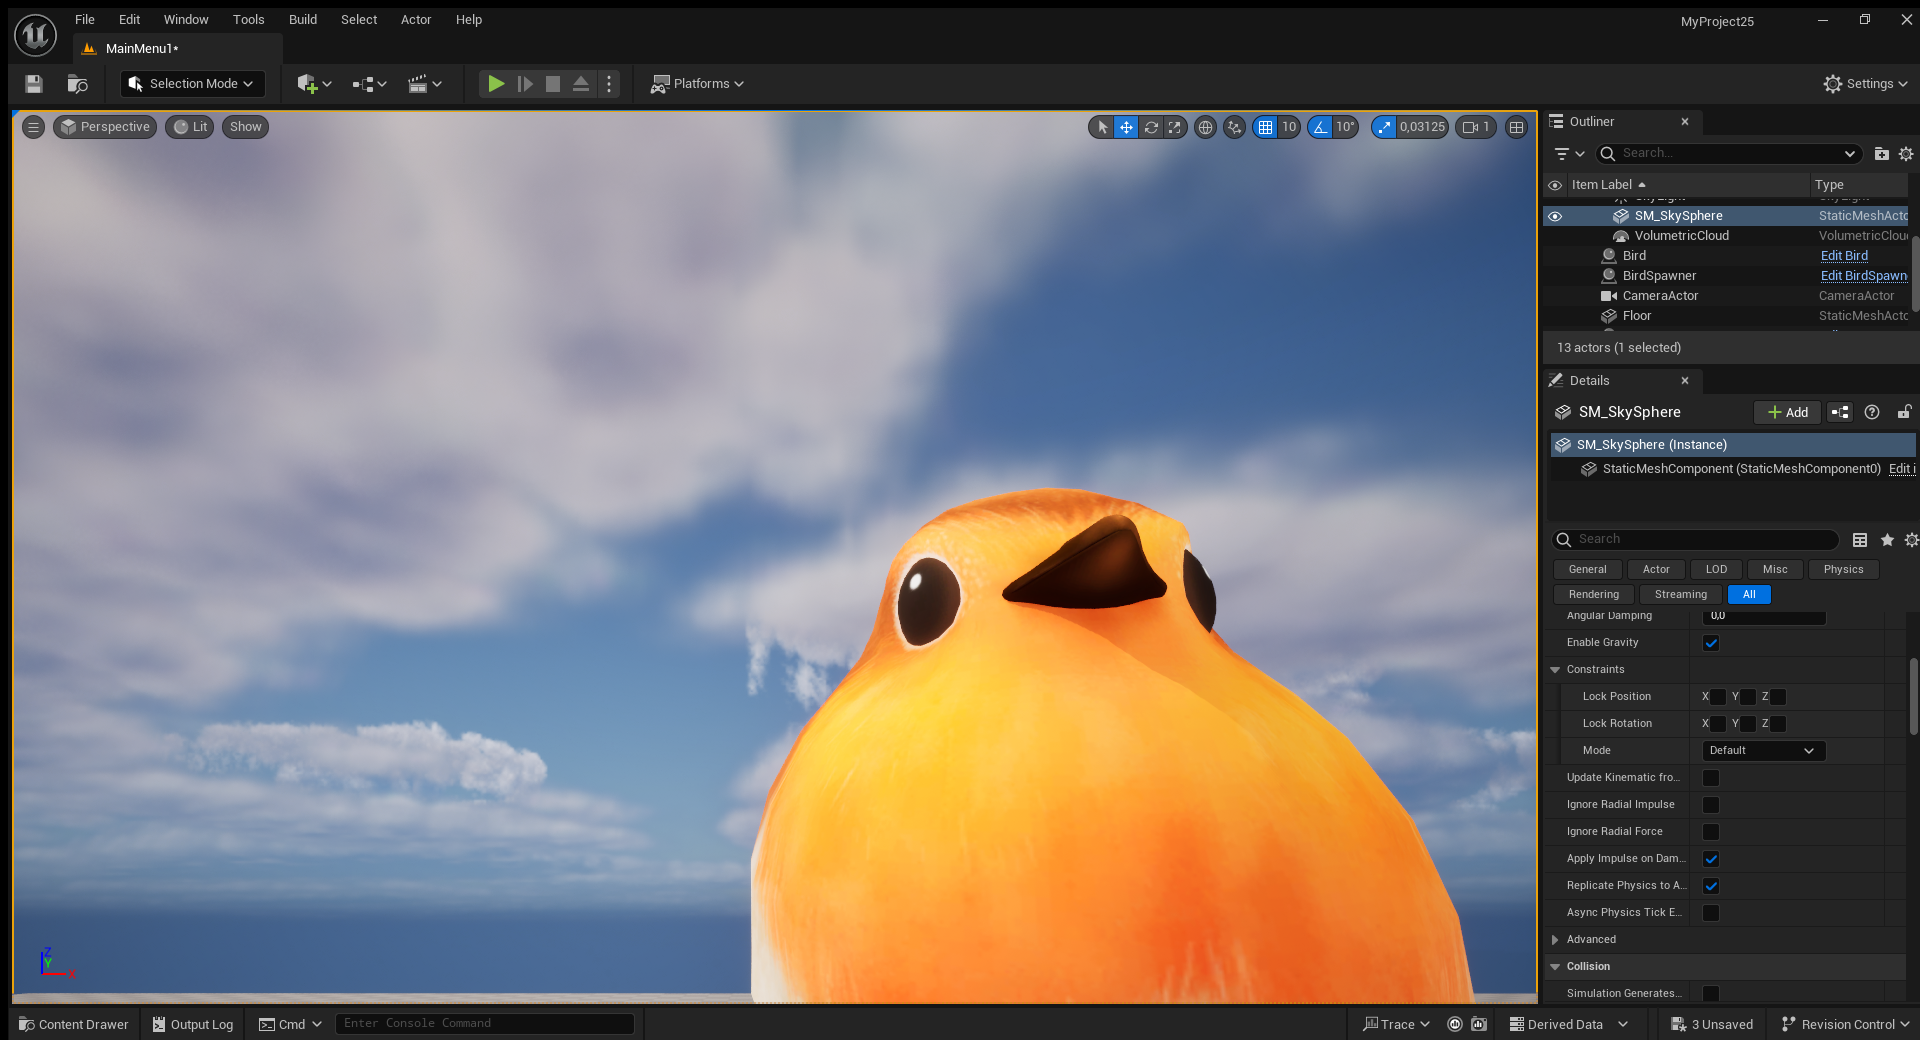This screenshot has height=1040, width=1920.
Task: Open the File menu
Action: pos(85,19)
